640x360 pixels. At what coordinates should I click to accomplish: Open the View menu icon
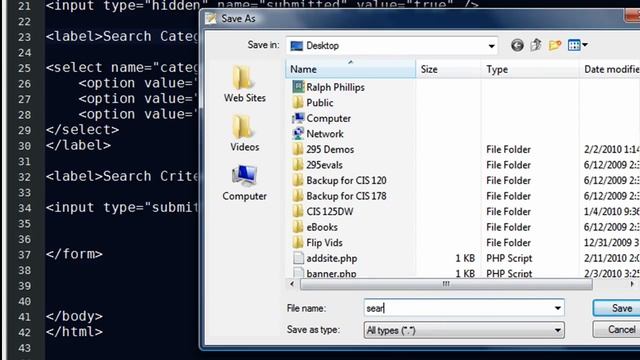click(574, 45)
